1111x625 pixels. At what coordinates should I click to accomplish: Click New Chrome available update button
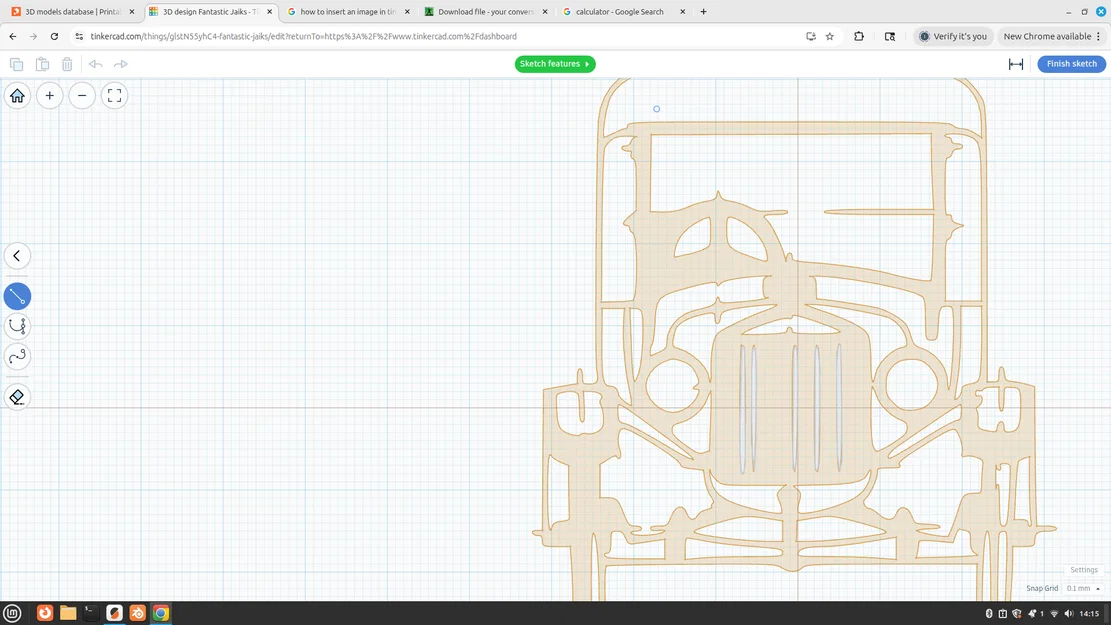[1052, 36]
